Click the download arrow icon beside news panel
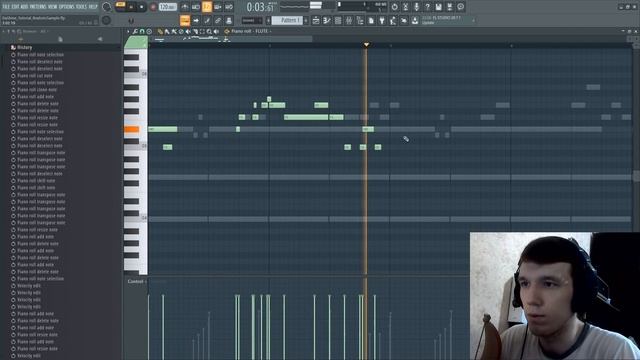 [x=415, y=20]
